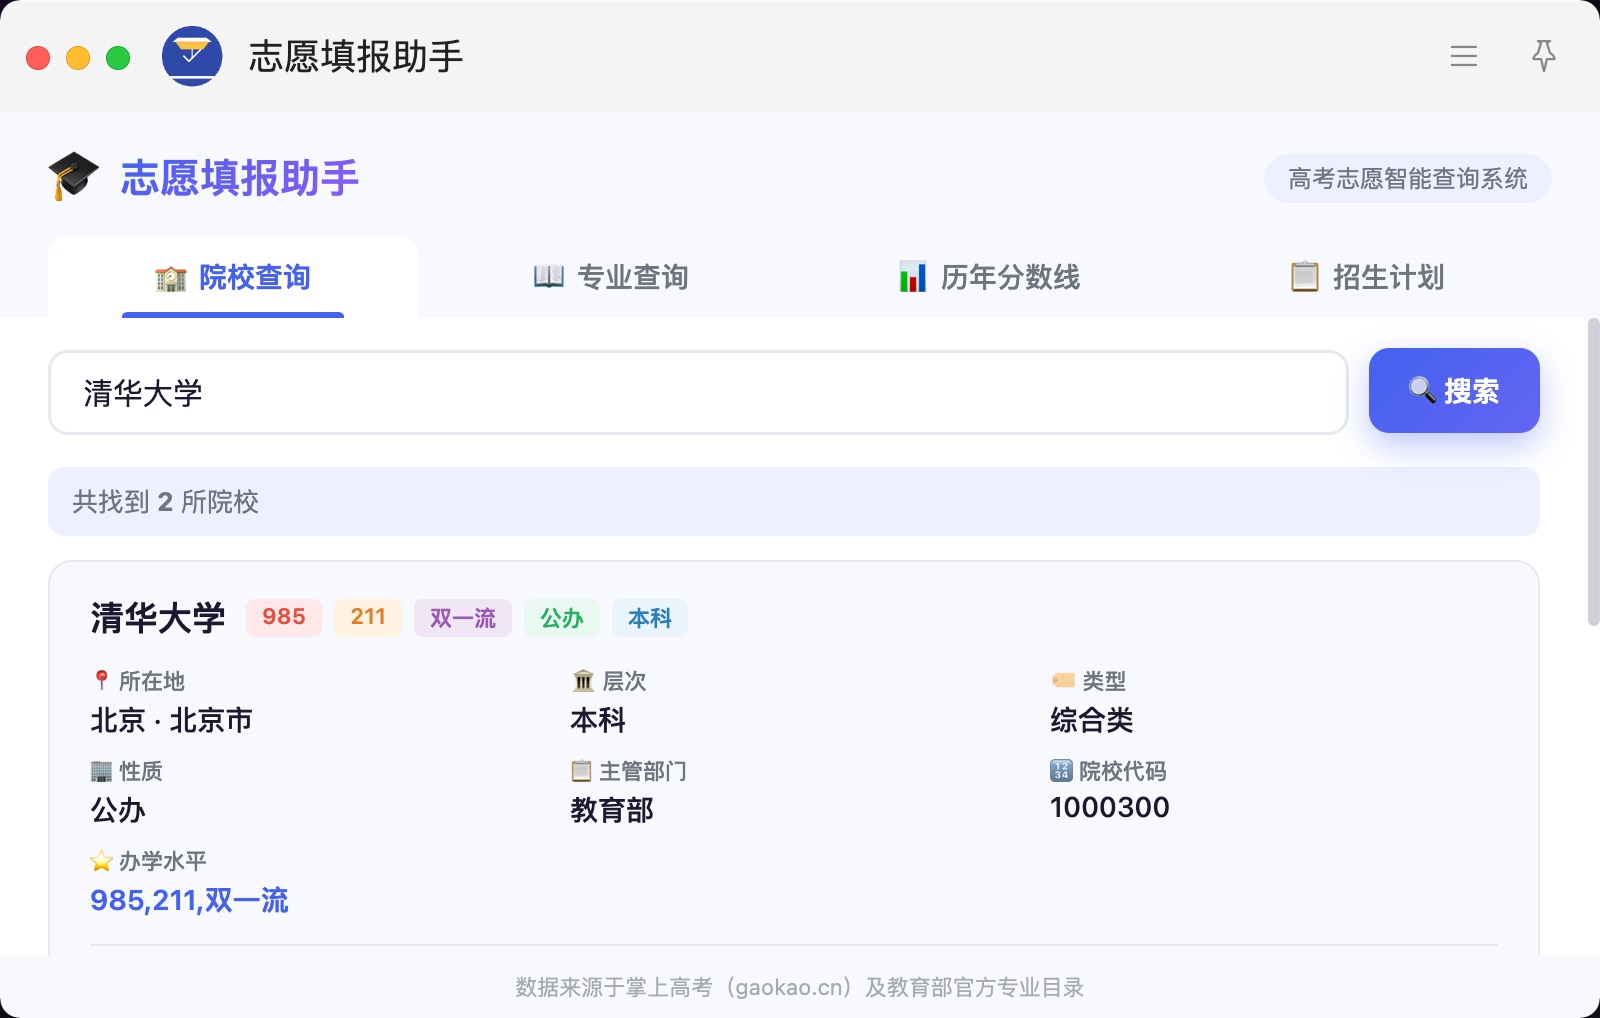Focus the search field containing 清华大学
This screenshot has height=1018, width=1600.
[698, 392]
